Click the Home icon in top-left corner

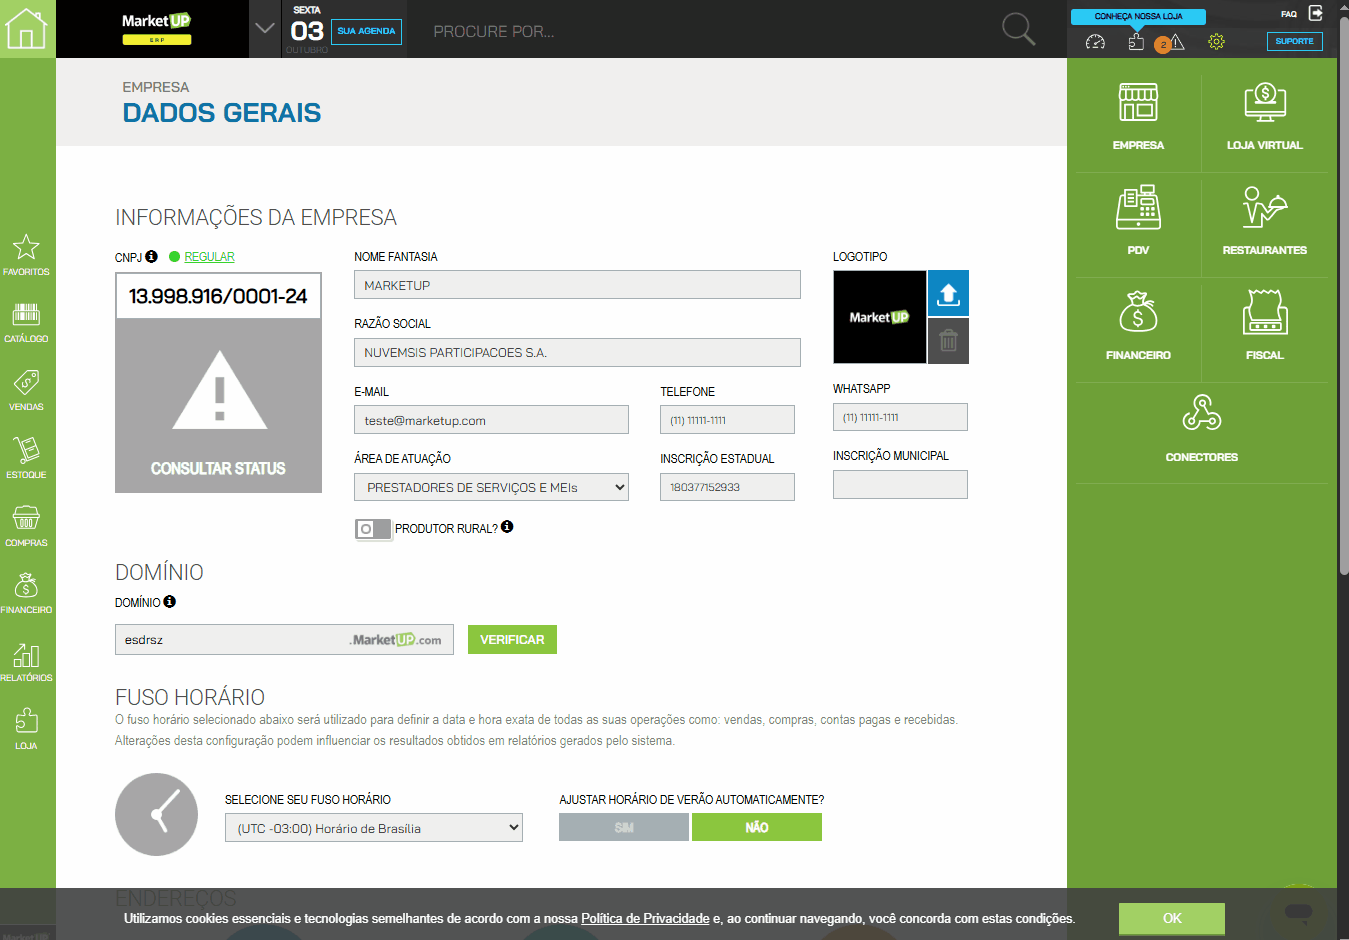pyautogui.click(x=27, y=28)
